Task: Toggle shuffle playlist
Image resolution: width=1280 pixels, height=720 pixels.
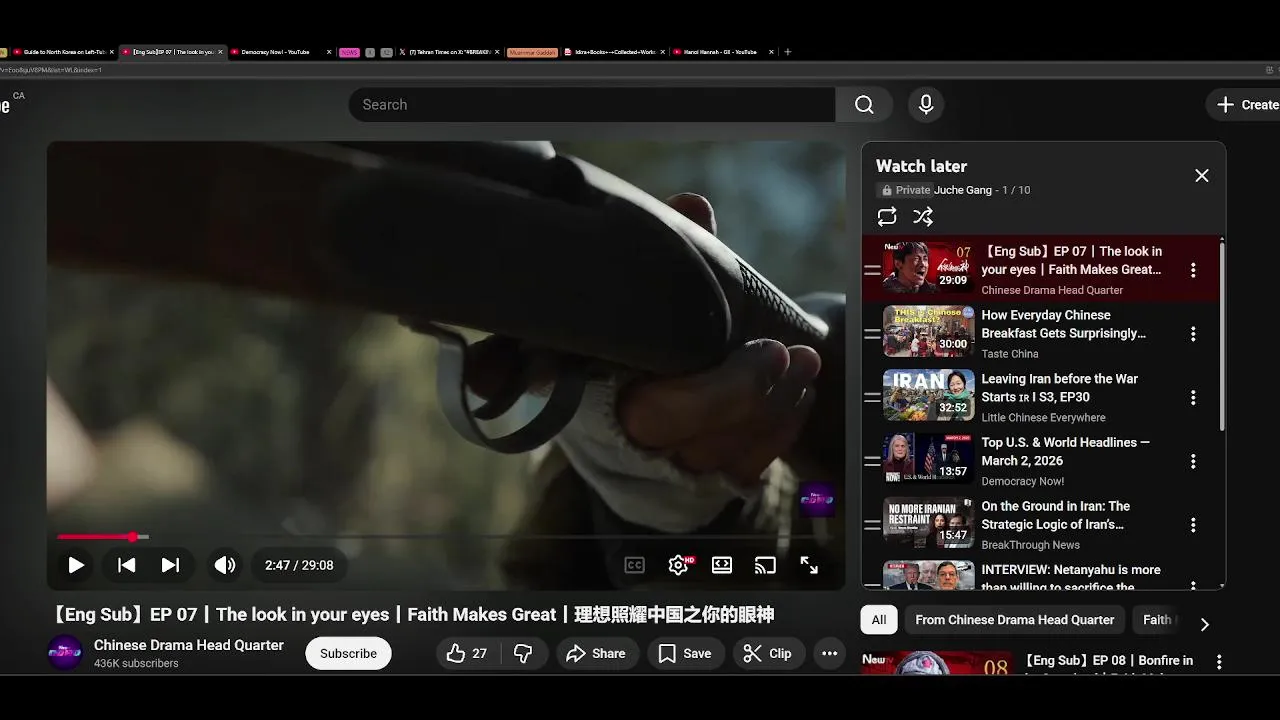Action: click(x=923, y=216)
